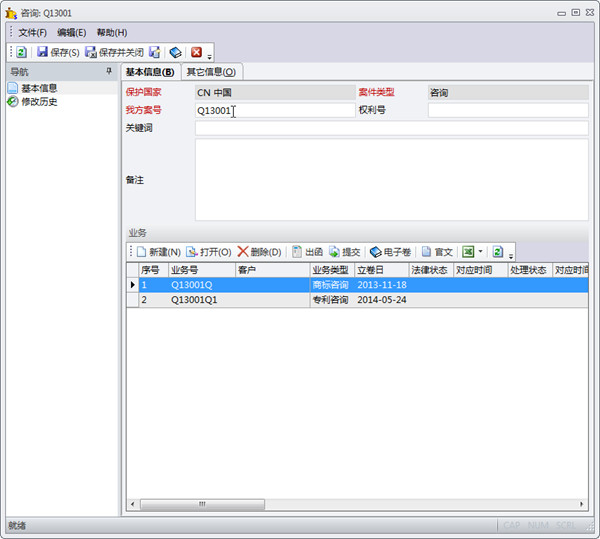Save with the 保存(S) button

58,52
